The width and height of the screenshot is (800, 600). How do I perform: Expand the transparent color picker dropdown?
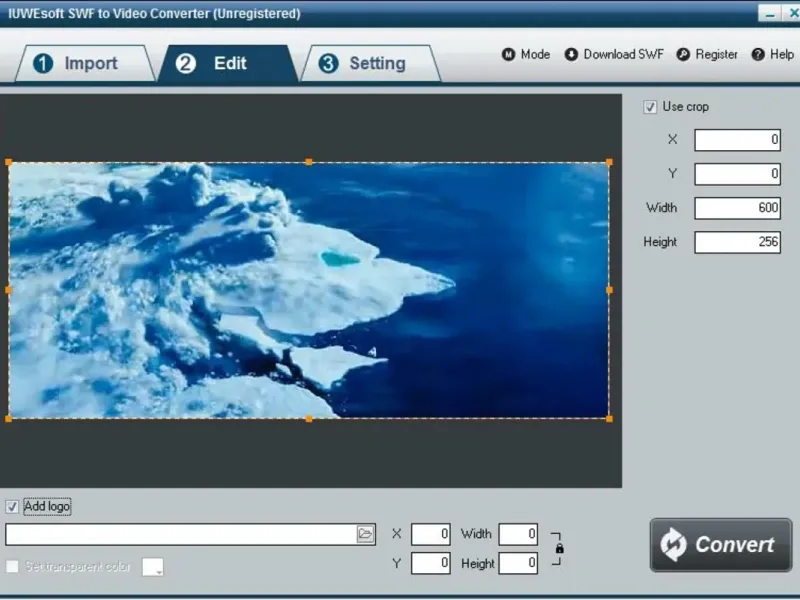[x=153, y=567]
